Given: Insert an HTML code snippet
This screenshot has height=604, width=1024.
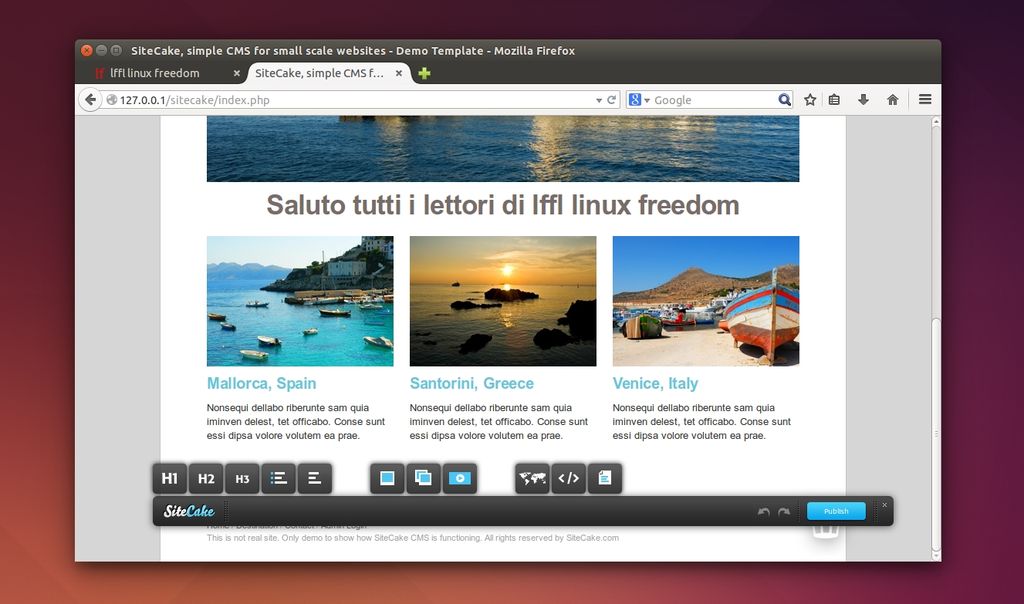Looking at the screenshot, I should click(x=568, y=479).
